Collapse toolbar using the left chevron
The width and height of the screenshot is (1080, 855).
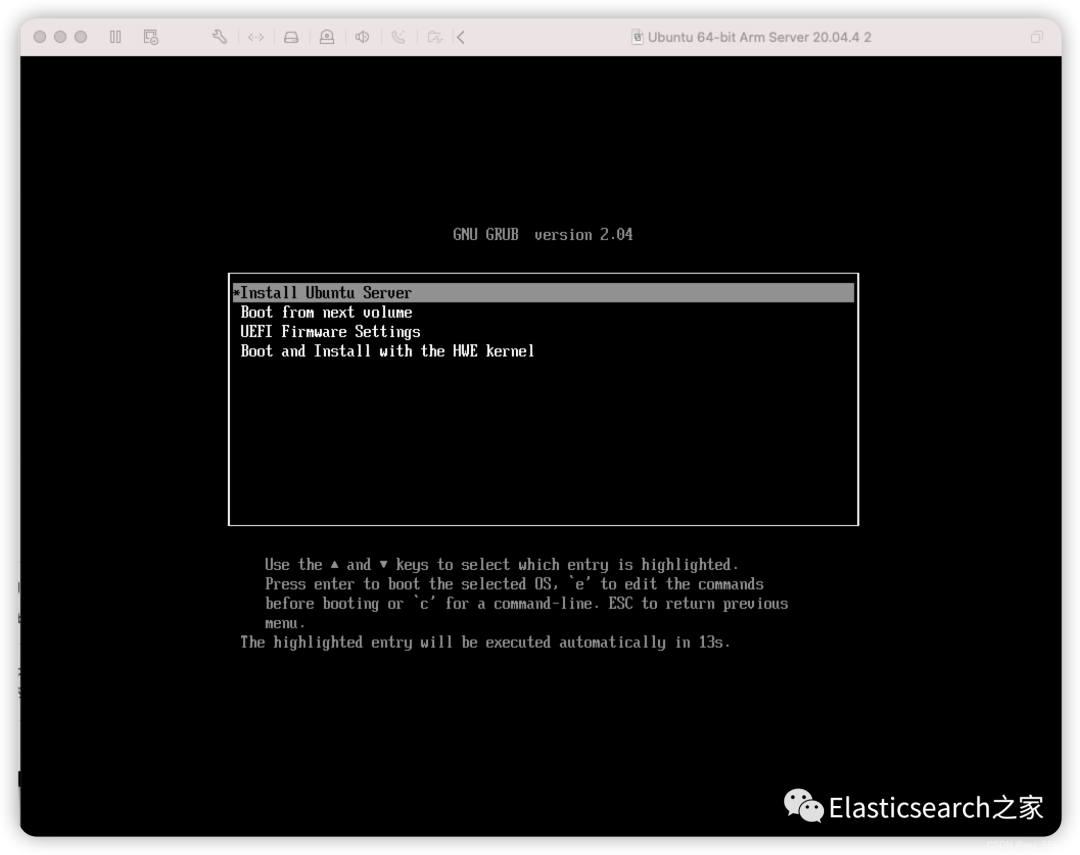tap(461, 37)
